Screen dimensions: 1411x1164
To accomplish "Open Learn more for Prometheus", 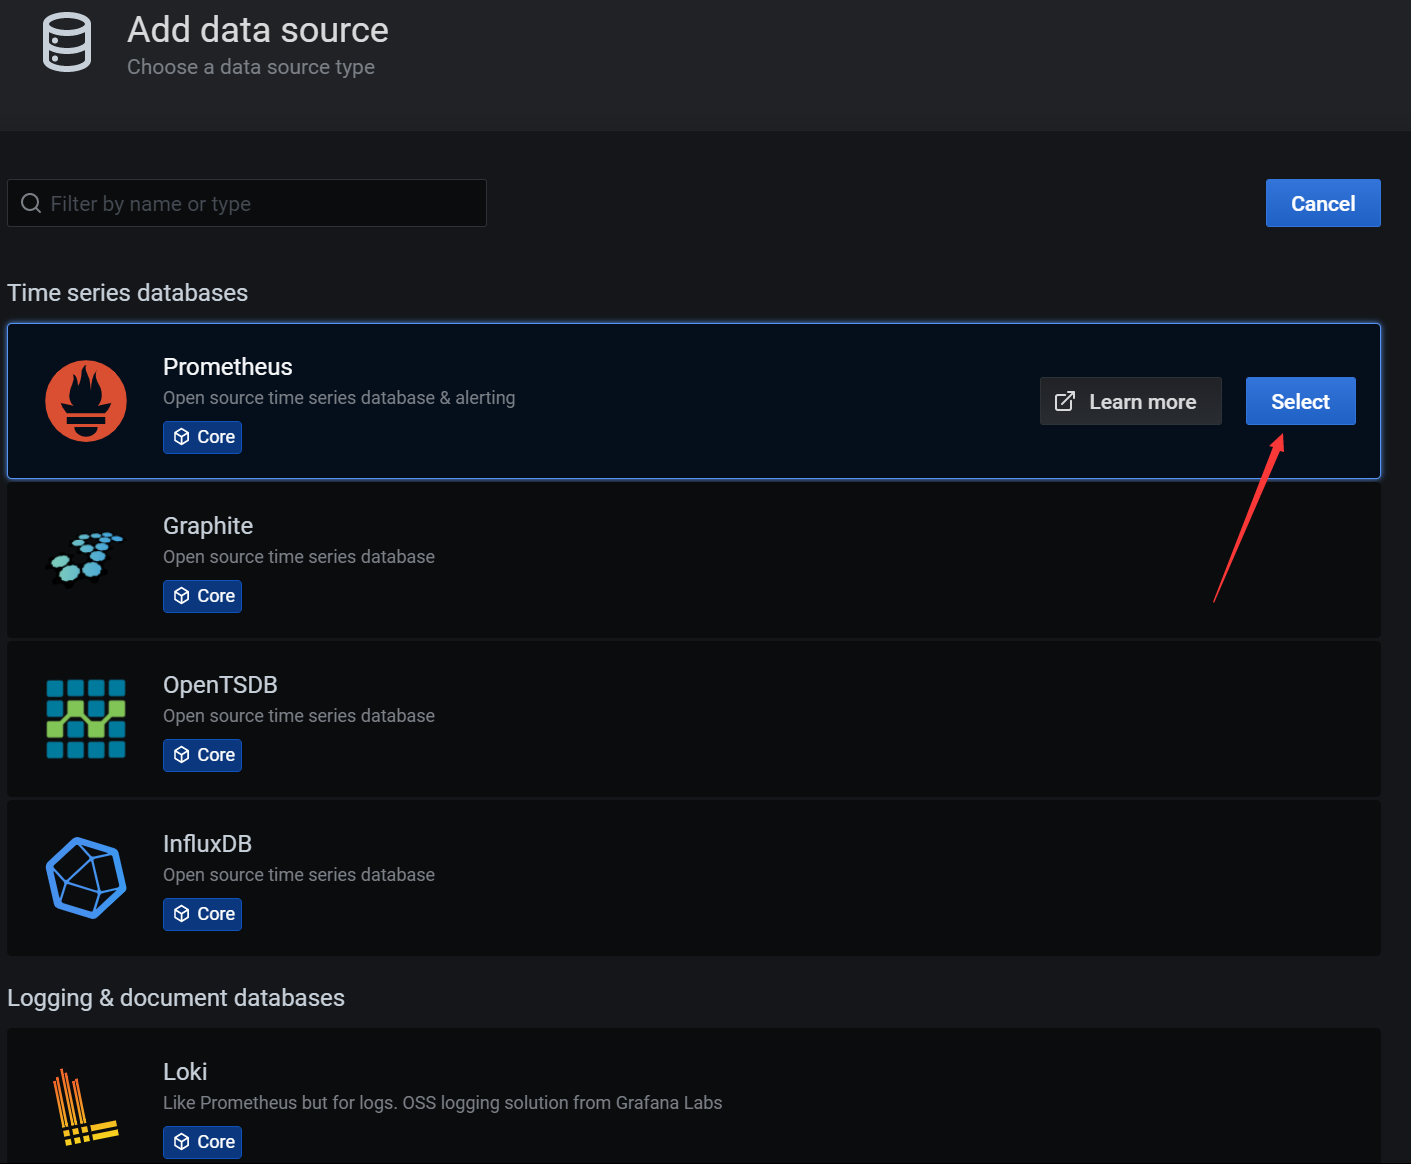I will [x=1130, y=401].
